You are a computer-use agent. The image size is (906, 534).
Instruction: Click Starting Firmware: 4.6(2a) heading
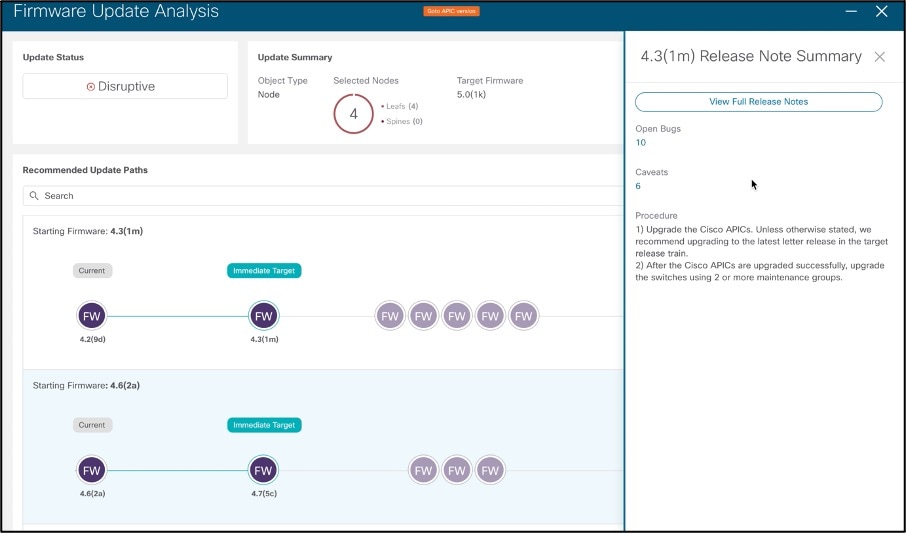point(86,385)
